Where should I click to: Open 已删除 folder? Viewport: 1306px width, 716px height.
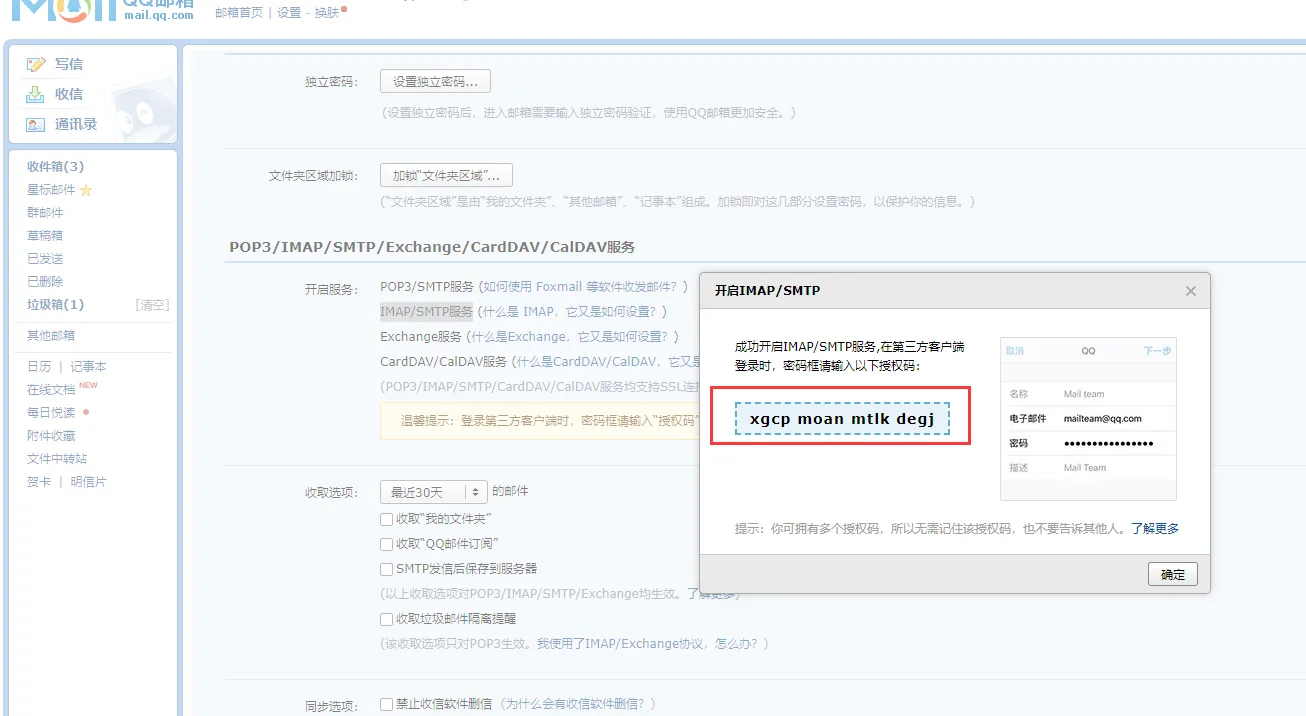(45, 282)
